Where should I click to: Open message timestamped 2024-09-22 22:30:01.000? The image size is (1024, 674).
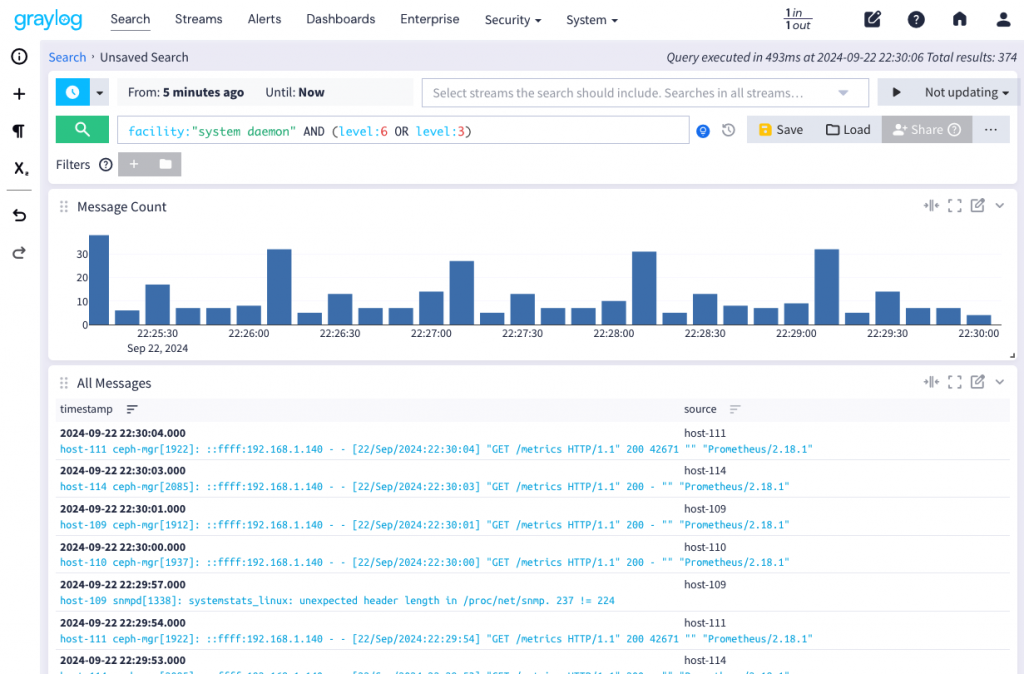pos(532,517)
